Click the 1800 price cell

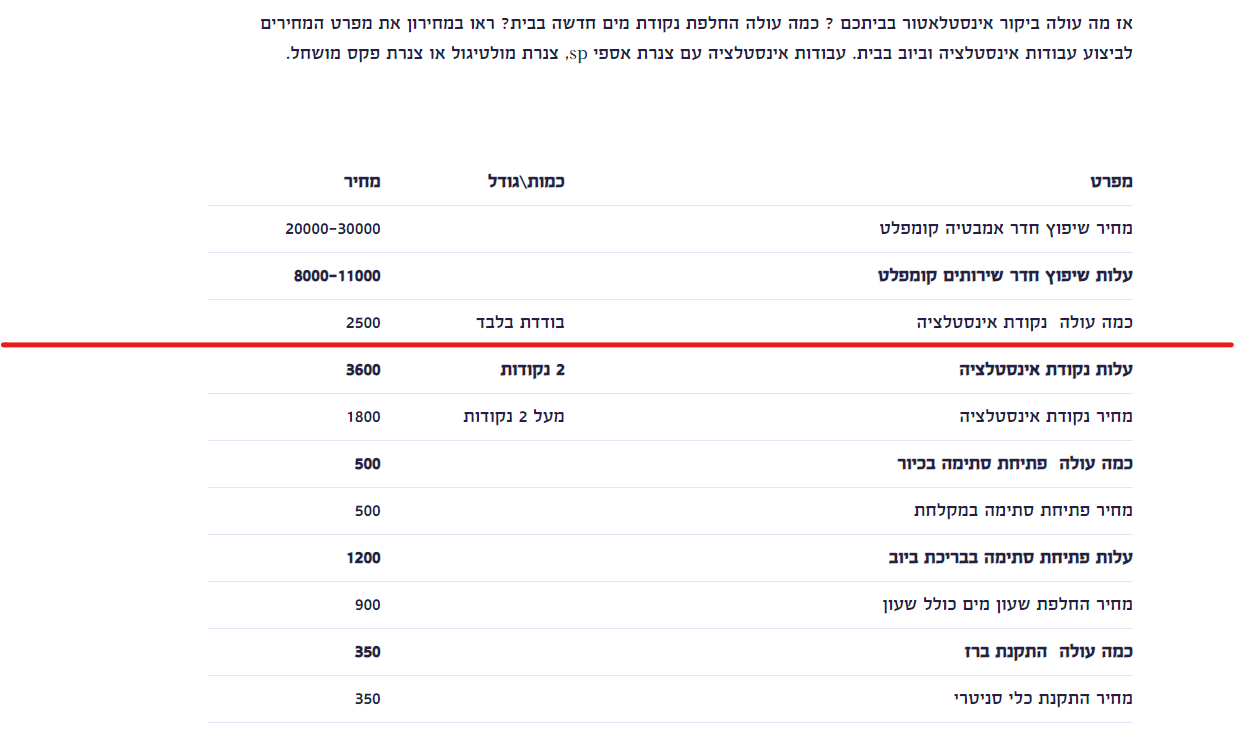tap(363, 417)
